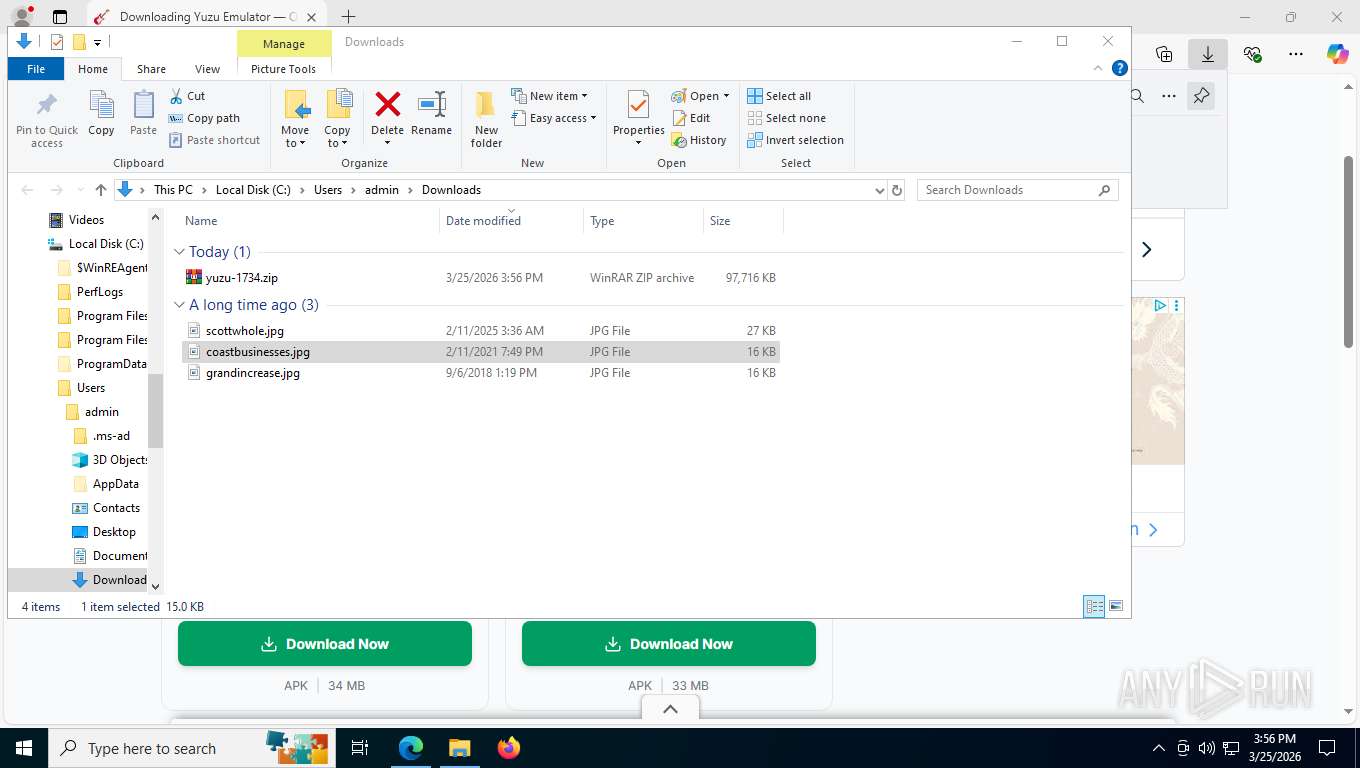Collapse A long time ago group
1360x768 pixels.
[180, 305]
